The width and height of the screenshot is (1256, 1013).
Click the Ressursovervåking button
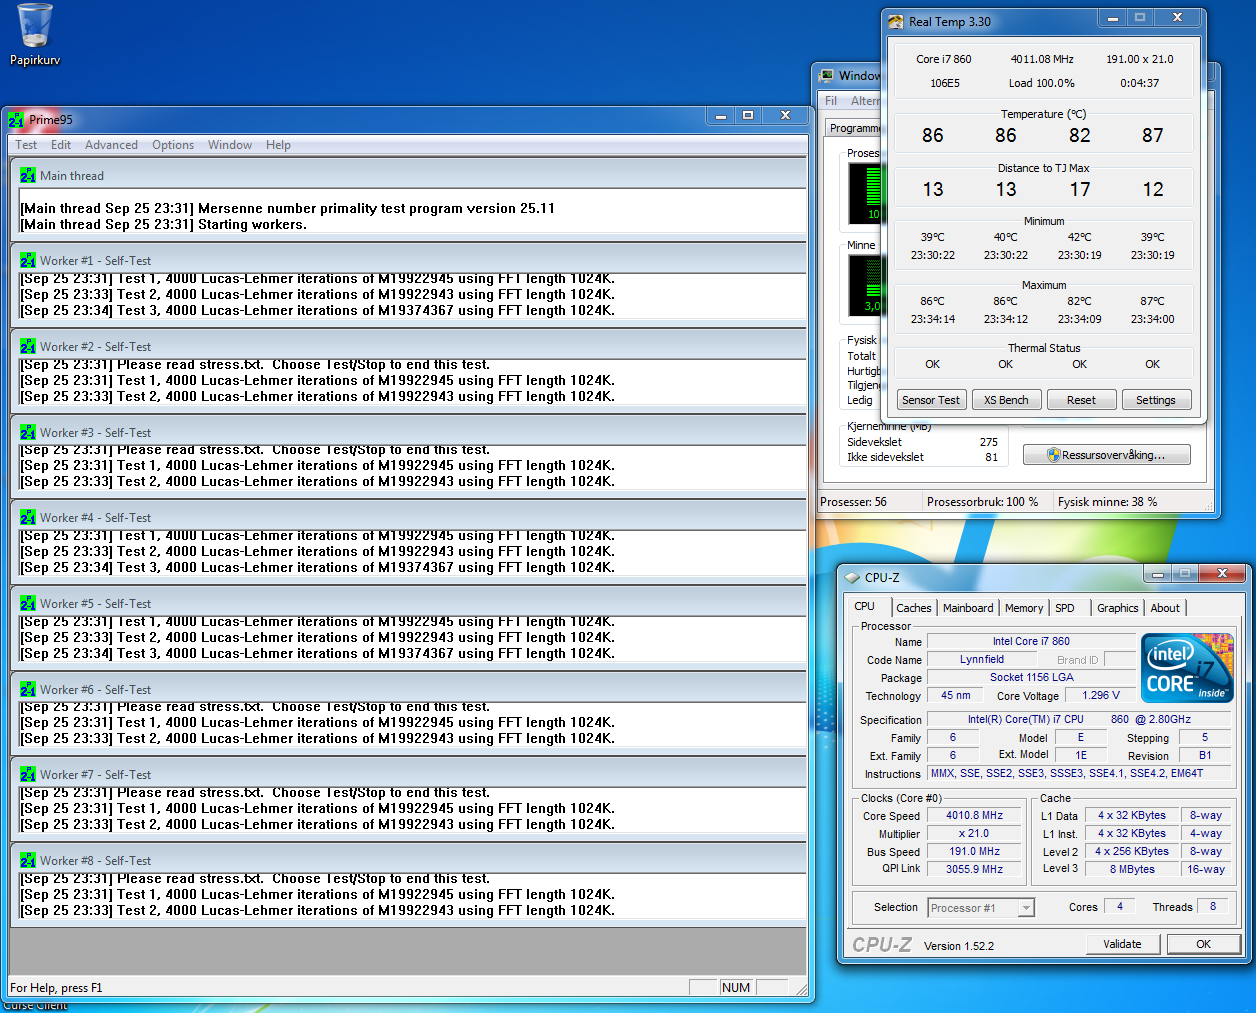(1107, 455)
